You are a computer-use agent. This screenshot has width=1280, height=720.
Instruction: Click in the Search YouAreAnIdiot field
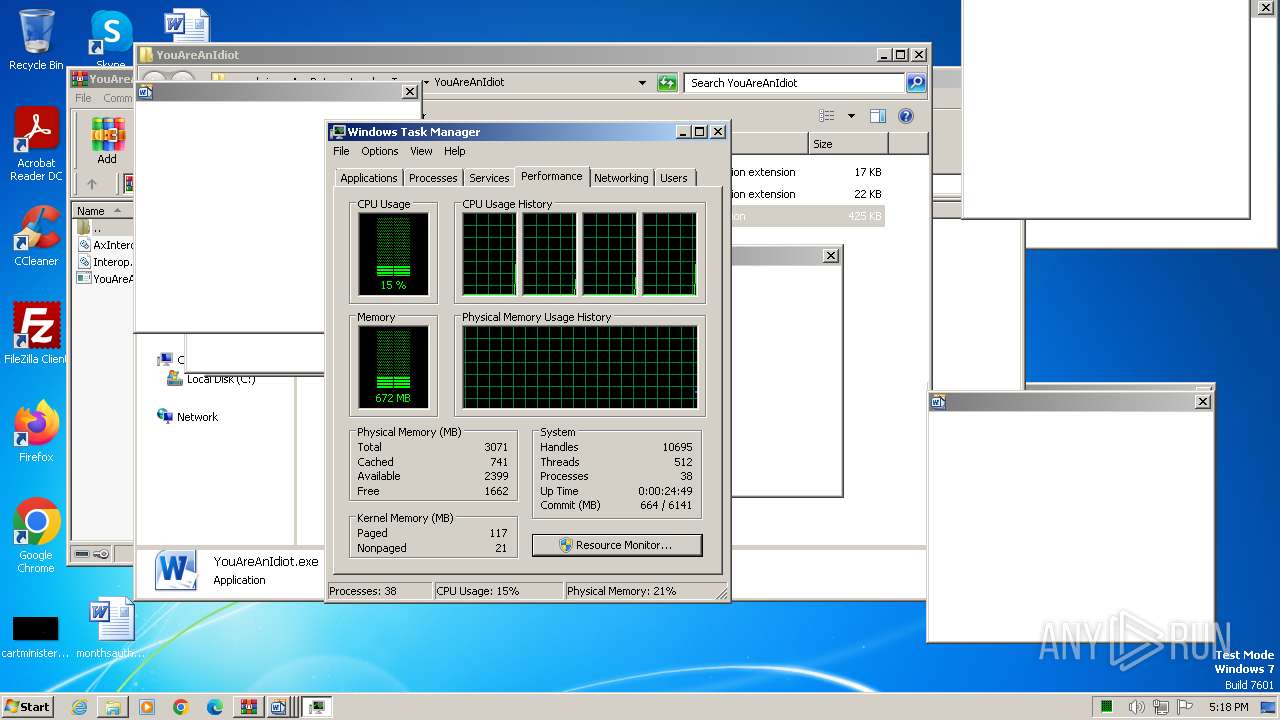point(795,83)
